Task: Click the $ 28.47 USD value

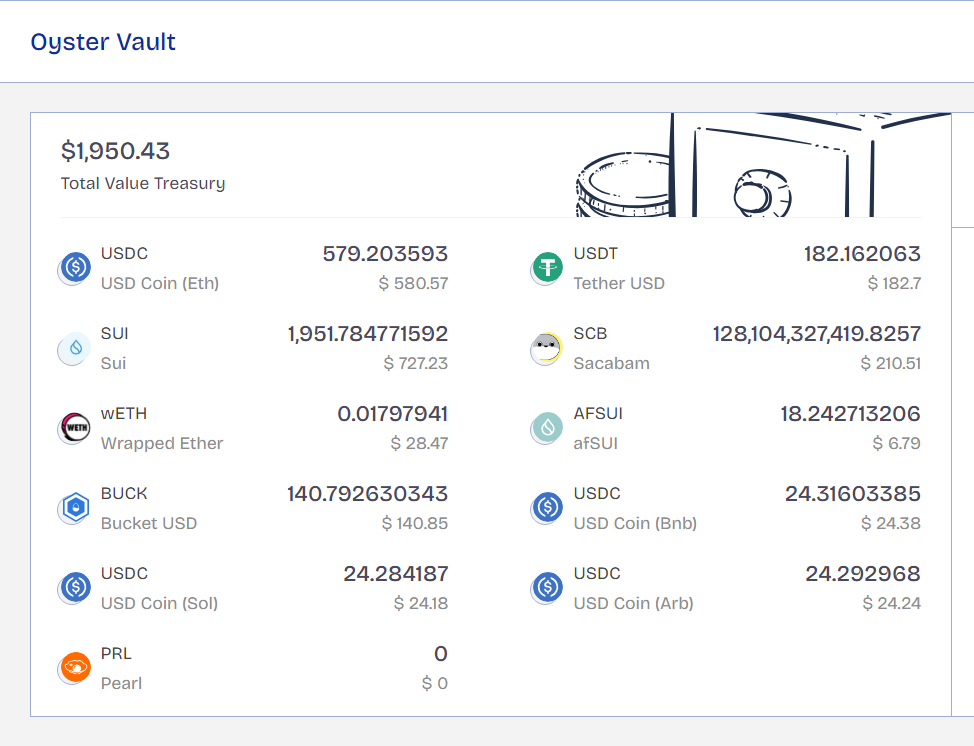Action: tap(419, 444)
